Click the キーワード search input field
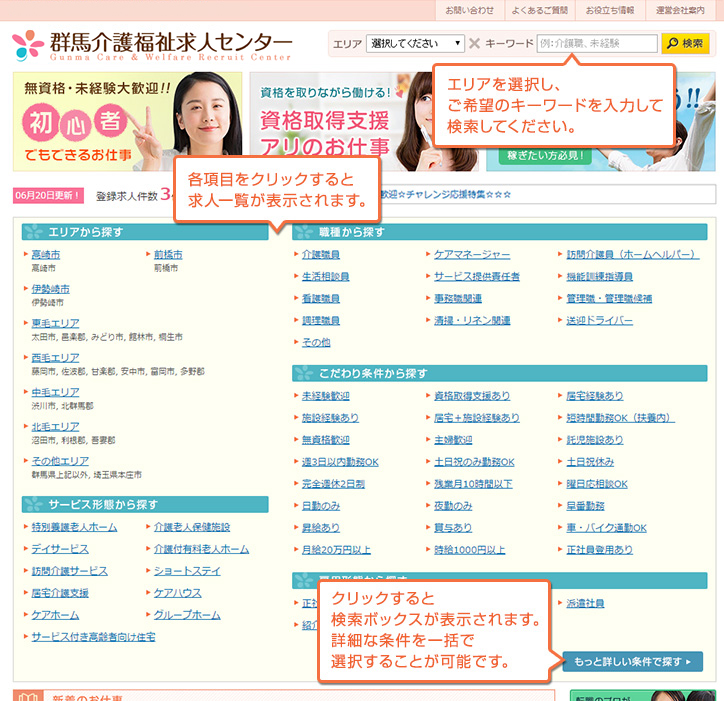The image size is (724, 701). click(x=596, y=44)
